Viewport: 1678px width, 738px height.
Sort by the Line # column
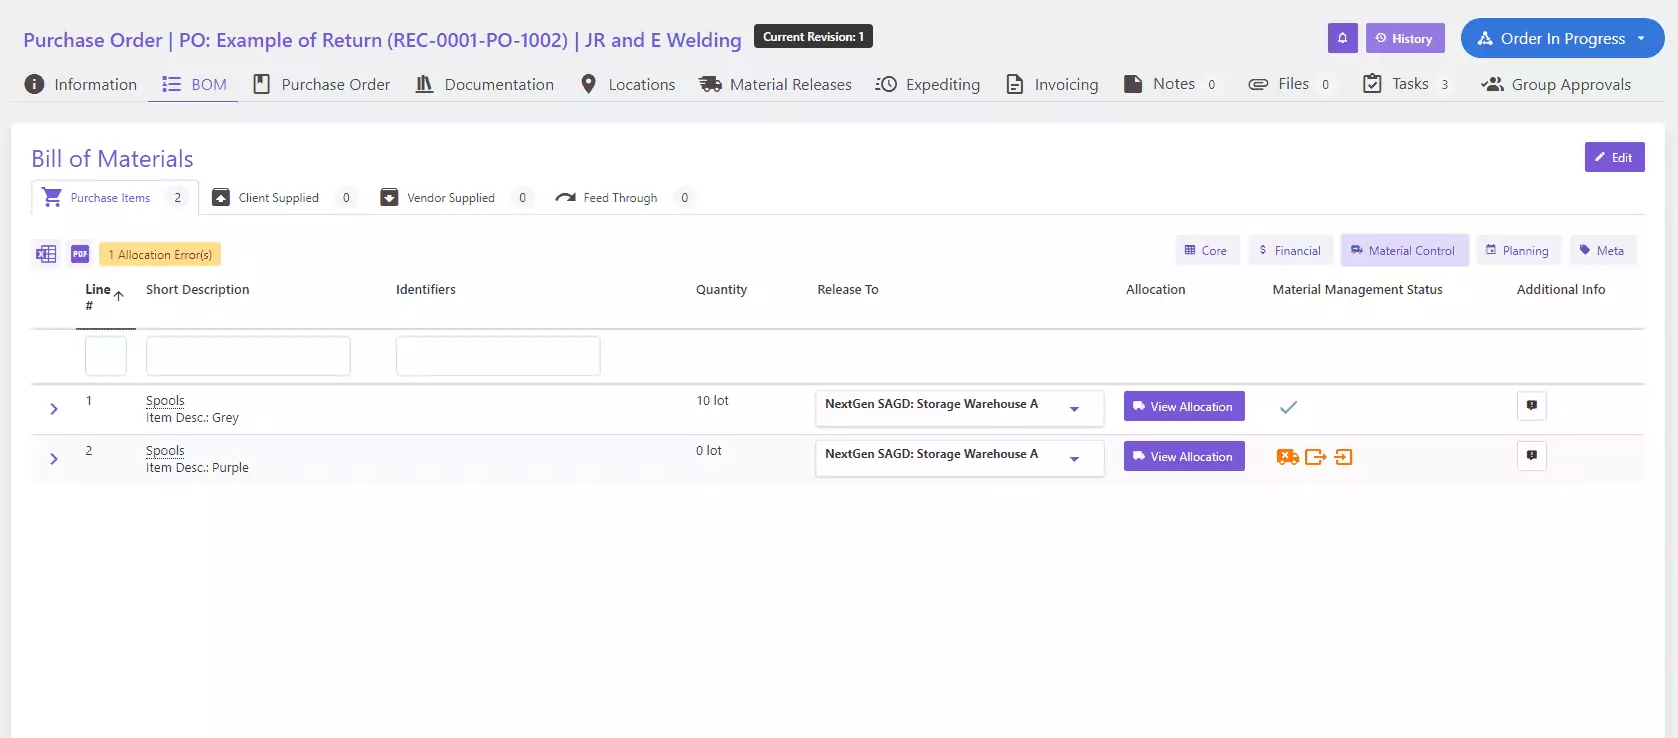tap(104, 297)
